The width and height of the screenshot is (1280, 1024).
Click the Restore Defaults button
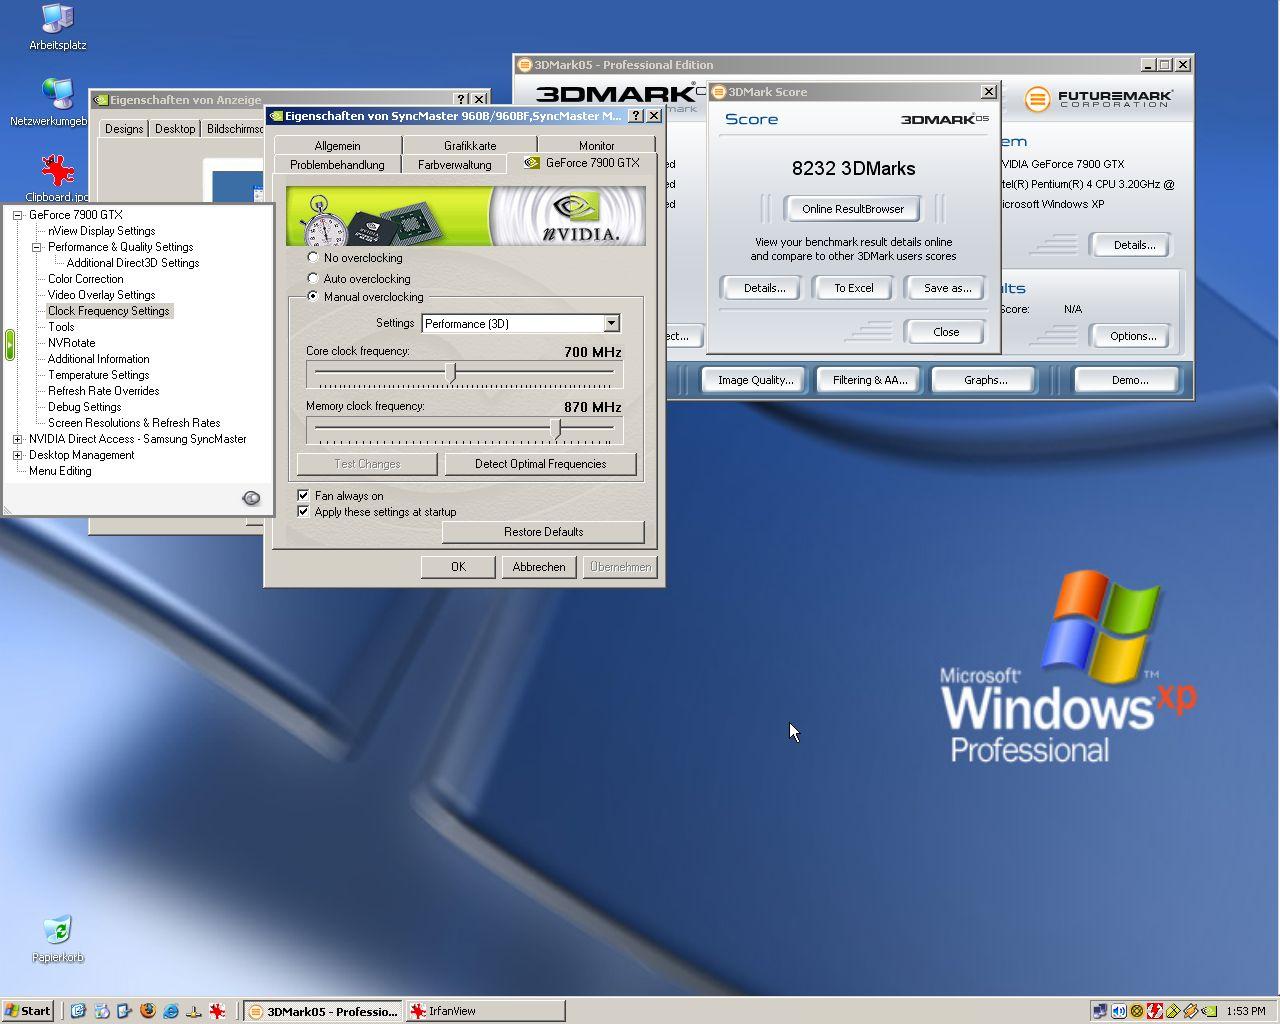coord(543,532)
